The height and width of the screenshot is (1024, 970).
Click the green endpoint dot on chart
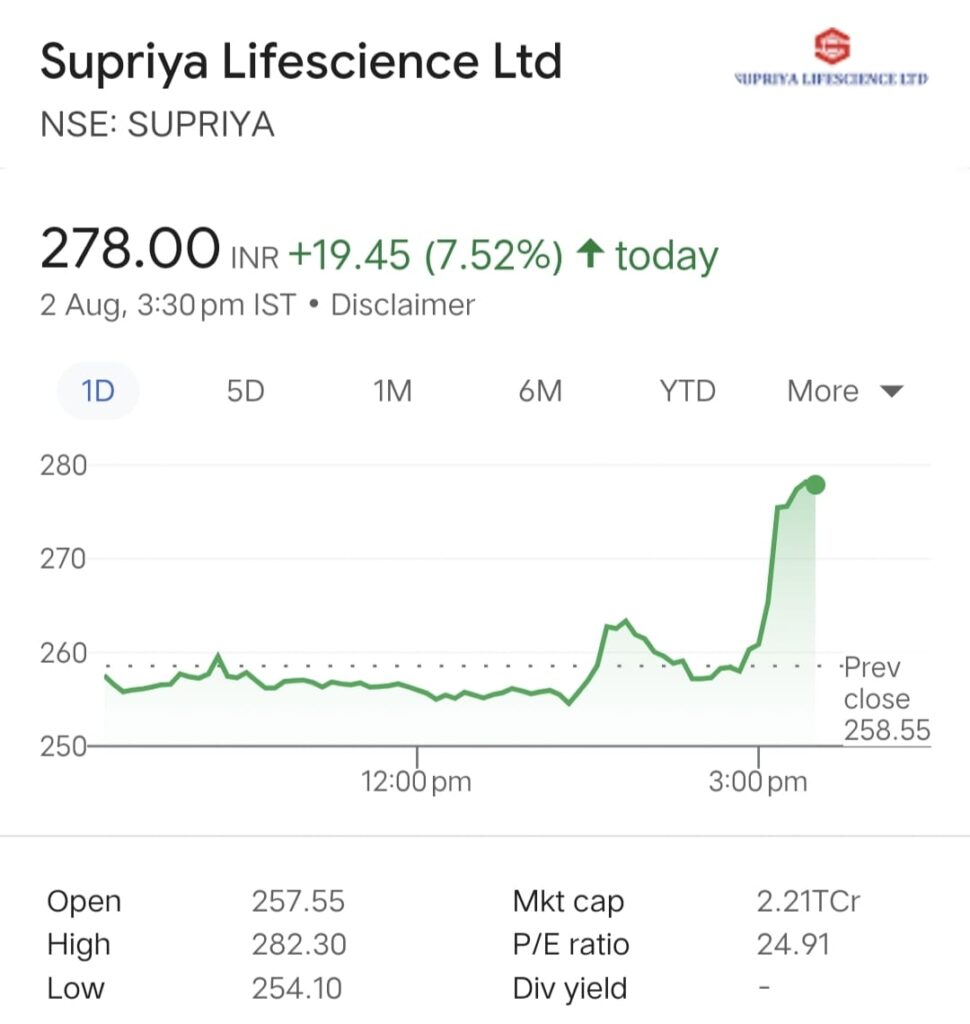tap(815, 485)
